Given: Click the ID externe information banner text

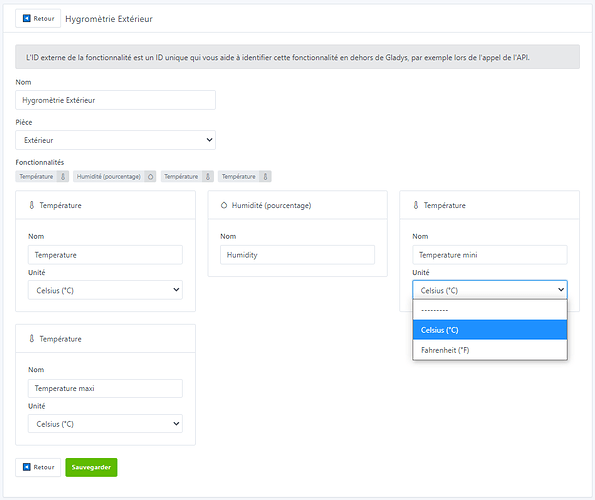Looking at the screenshot, I should 278,57.
